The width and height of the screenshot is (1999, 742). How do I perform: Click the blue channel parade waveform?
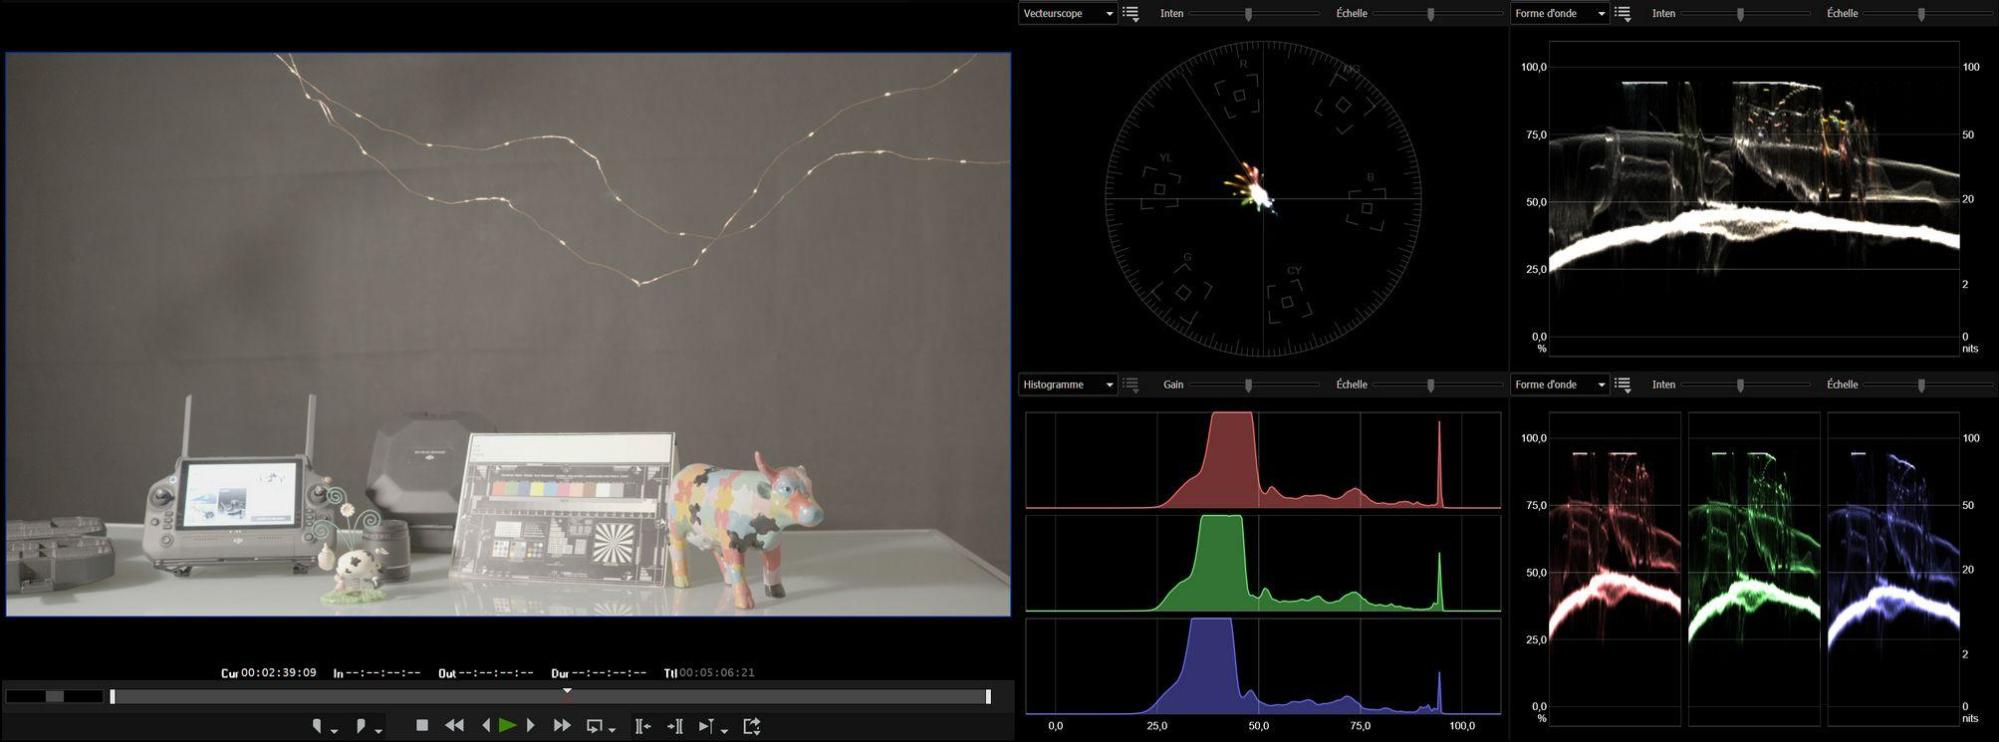[1893, 569]
